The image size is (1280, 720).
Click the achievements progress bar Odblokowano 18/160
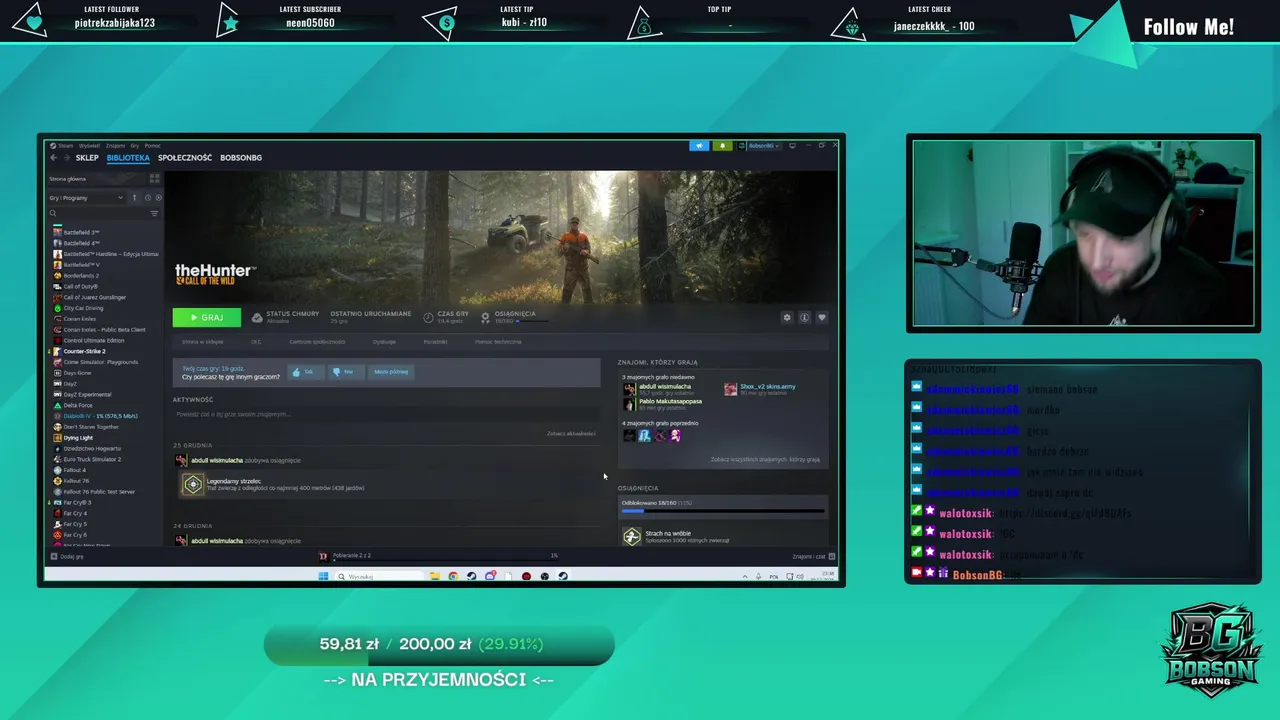pyautogui.click(x=724, y=511)
